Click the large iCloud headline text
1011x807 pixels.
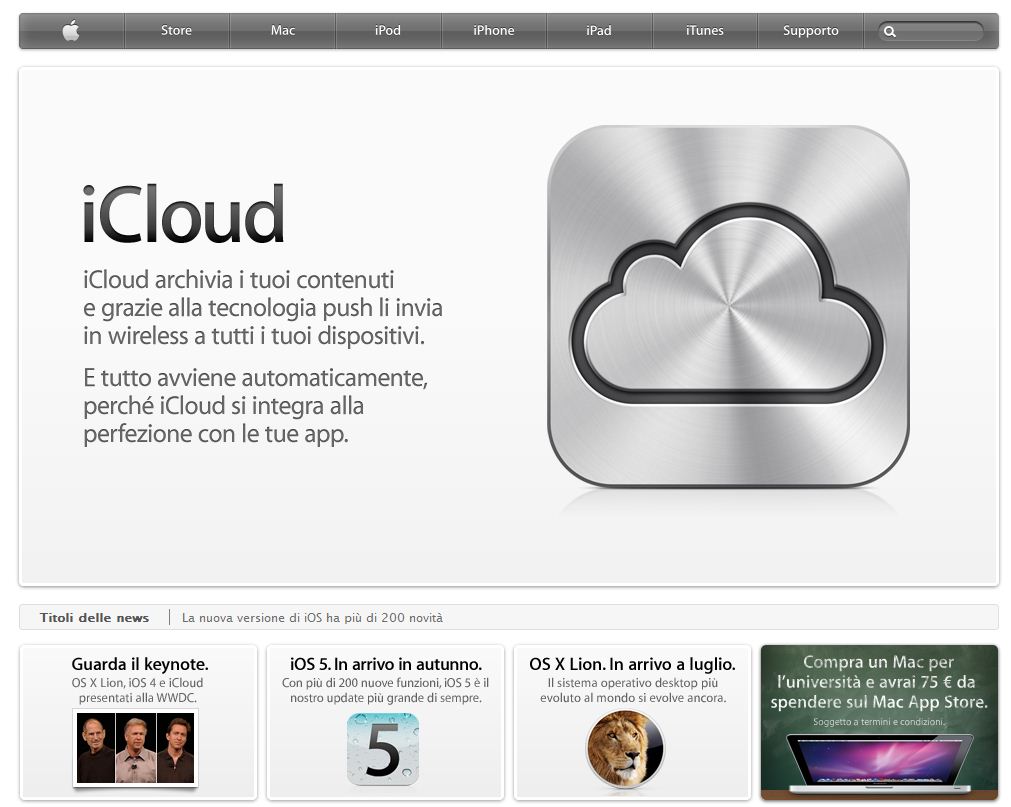(184, 215)
